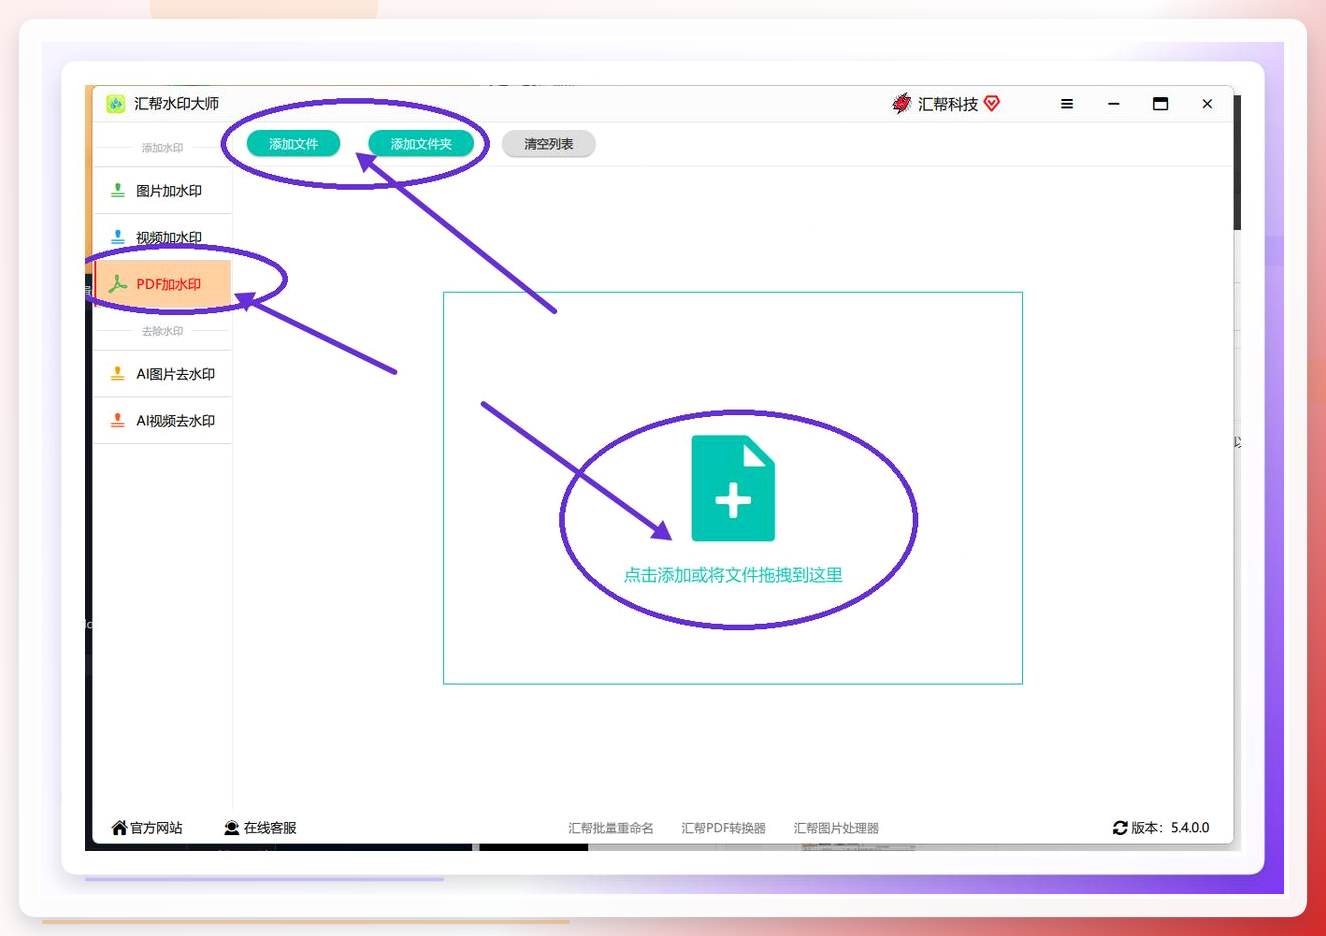
Task: Click the refresh icon beside 版本
Action: 1120,828
